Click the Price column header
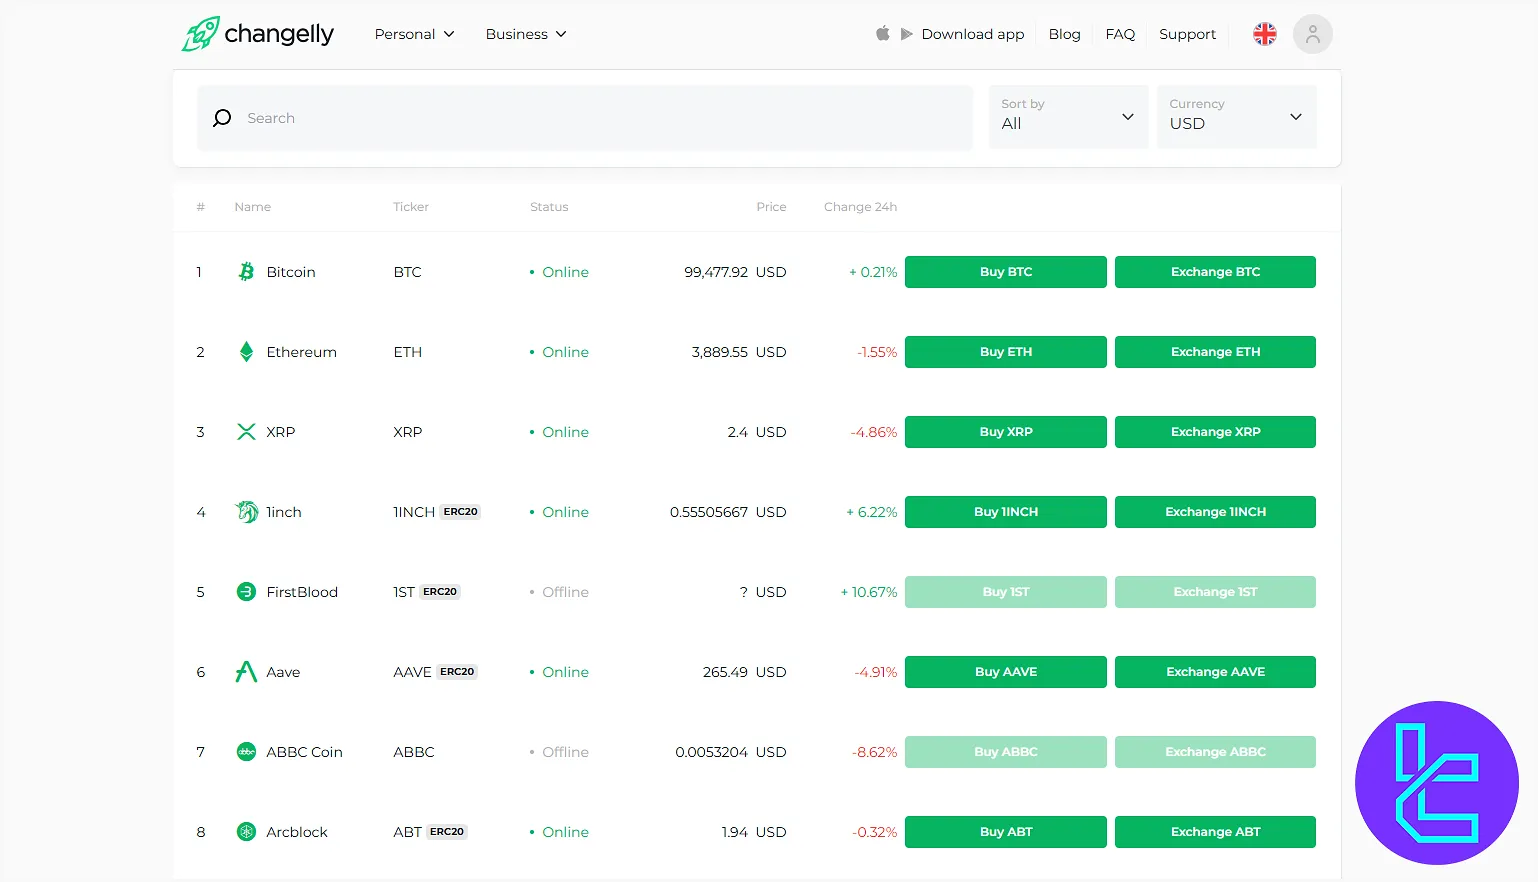The height and width of the screenshot is (882, 1538). pos(771,207)
